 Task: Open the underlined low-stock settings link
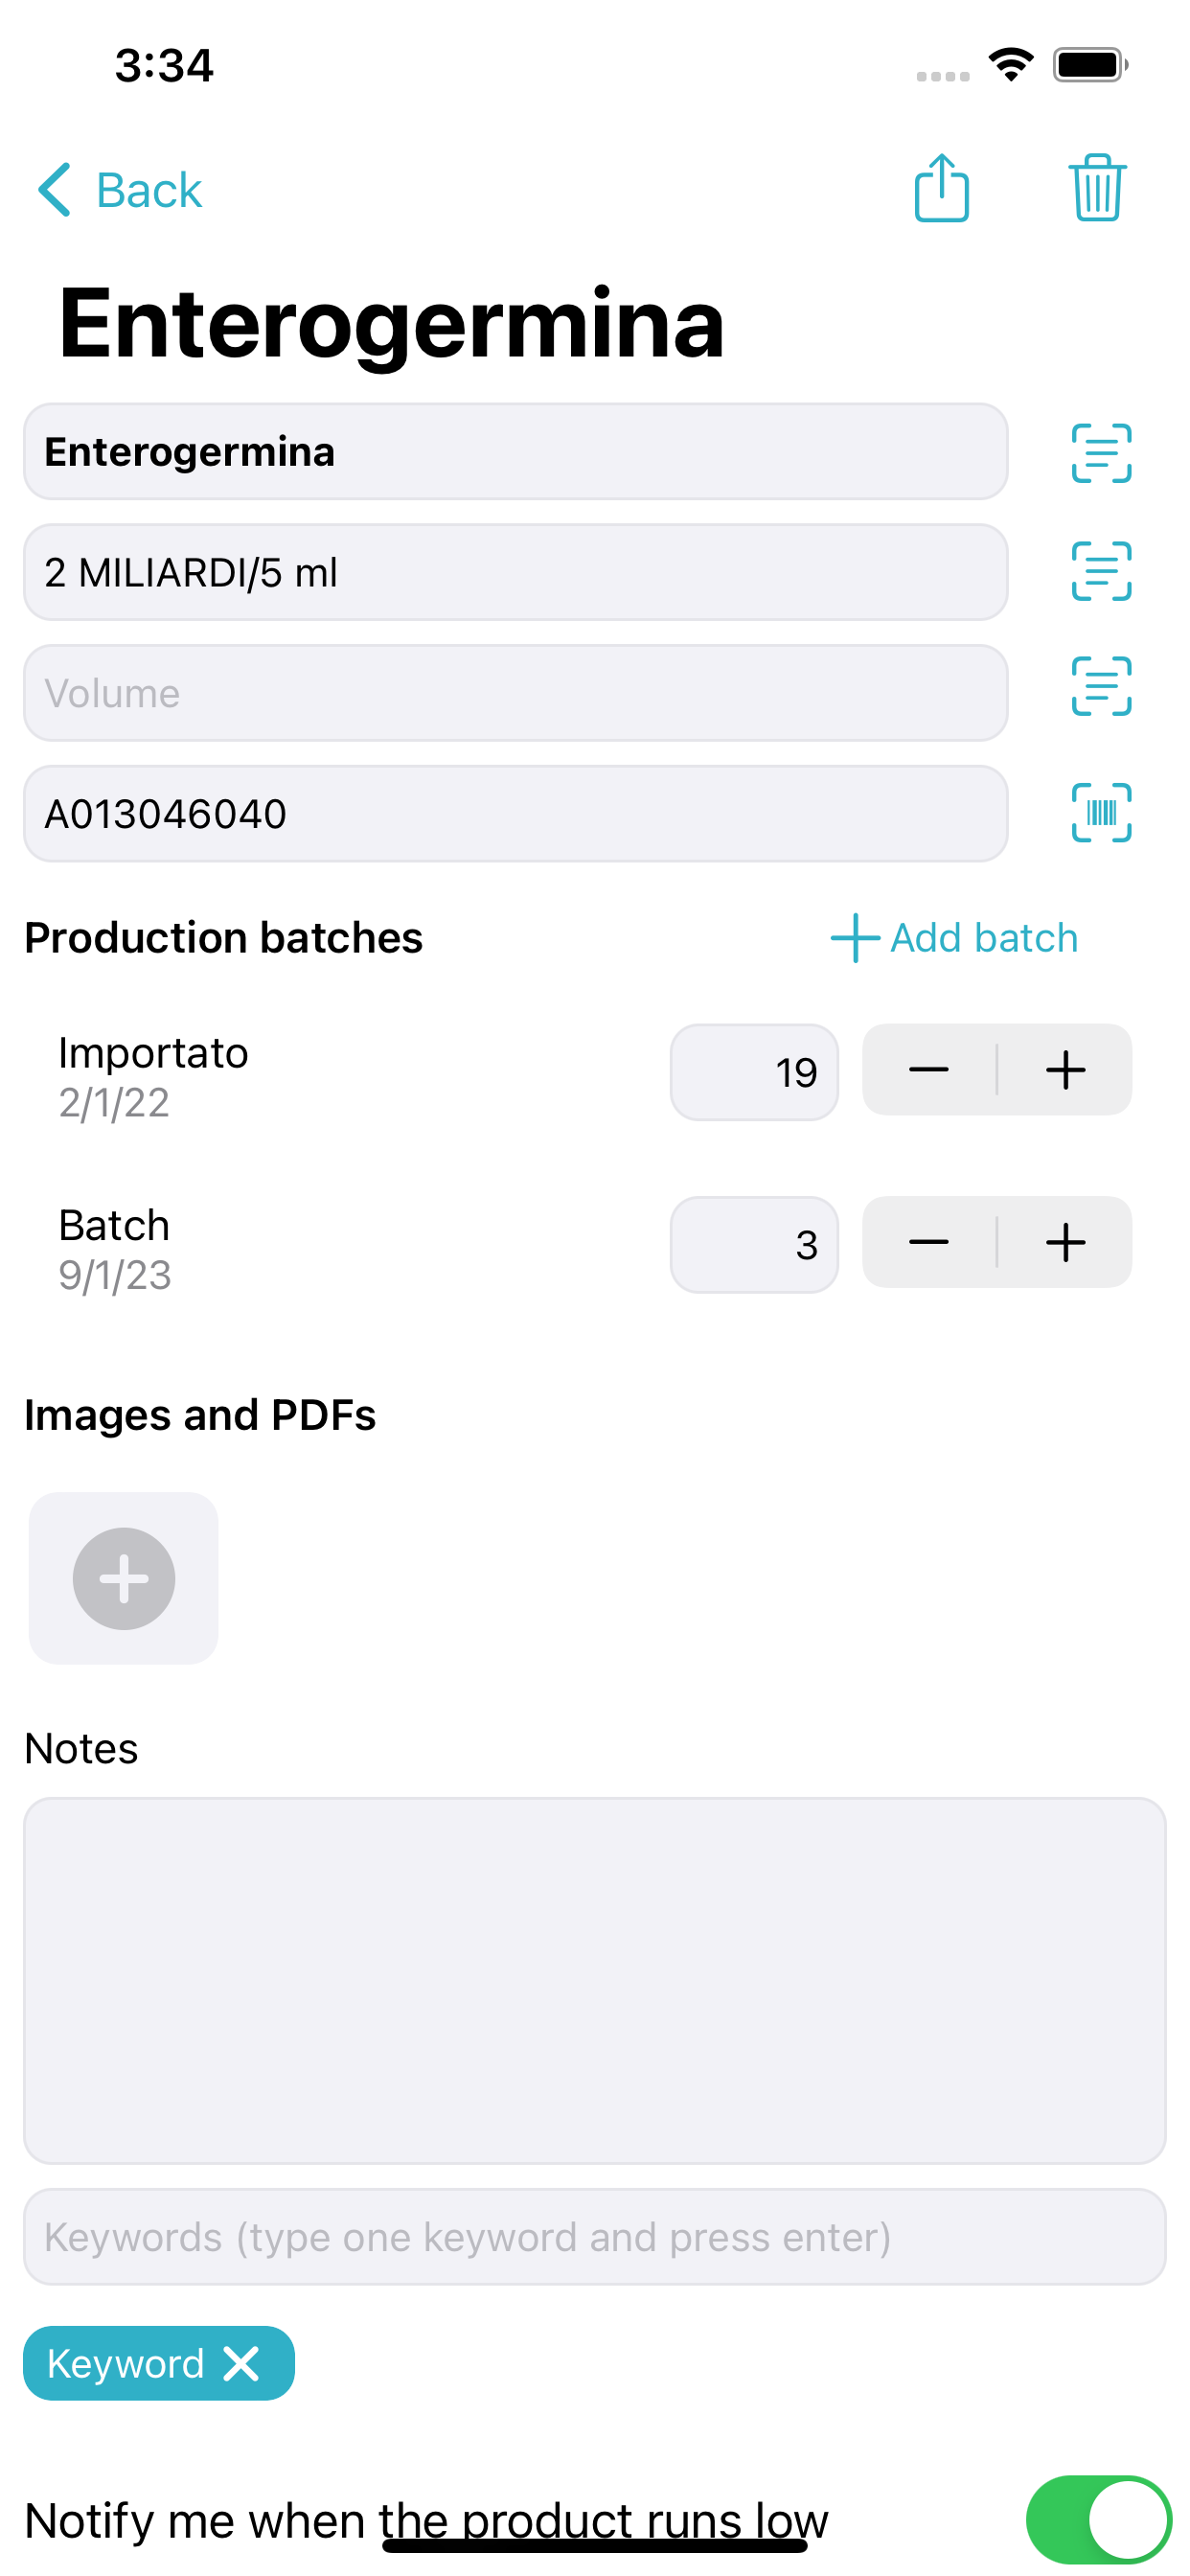click(603, 2521)
